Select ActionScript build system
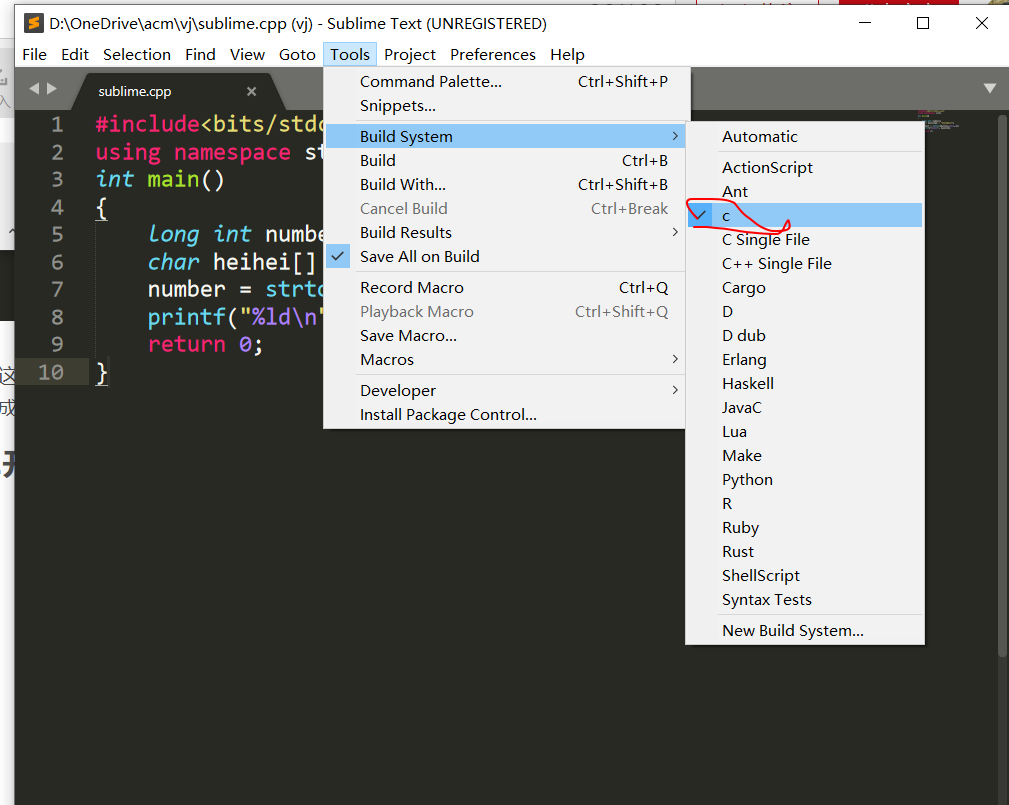The image size is (1009, 805). pos(805,167)
